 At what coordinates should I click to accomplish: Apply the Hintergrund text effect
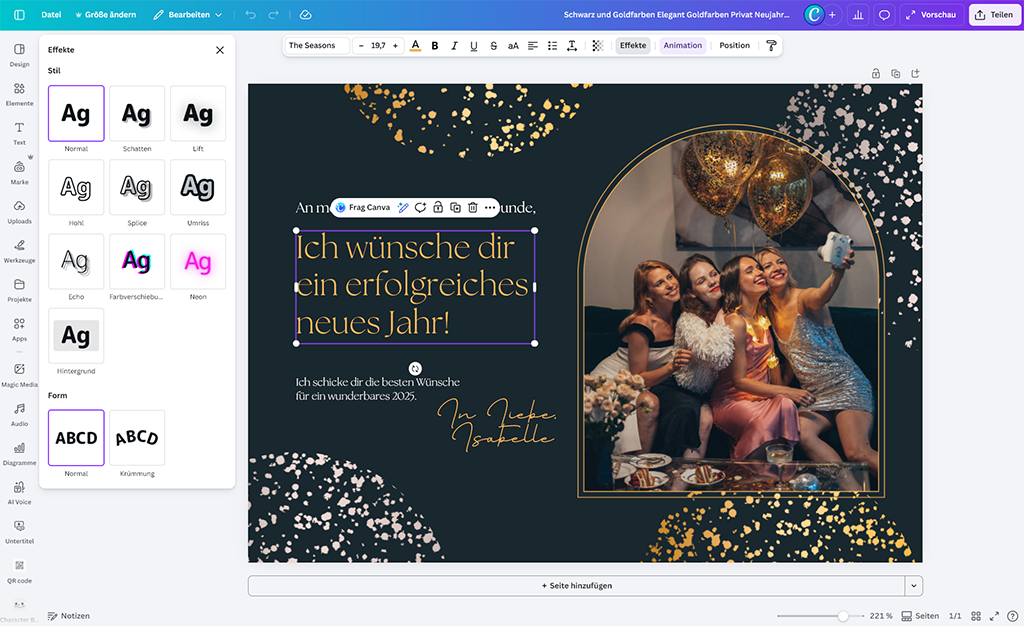pyautogui.click(x=76, y=336)
